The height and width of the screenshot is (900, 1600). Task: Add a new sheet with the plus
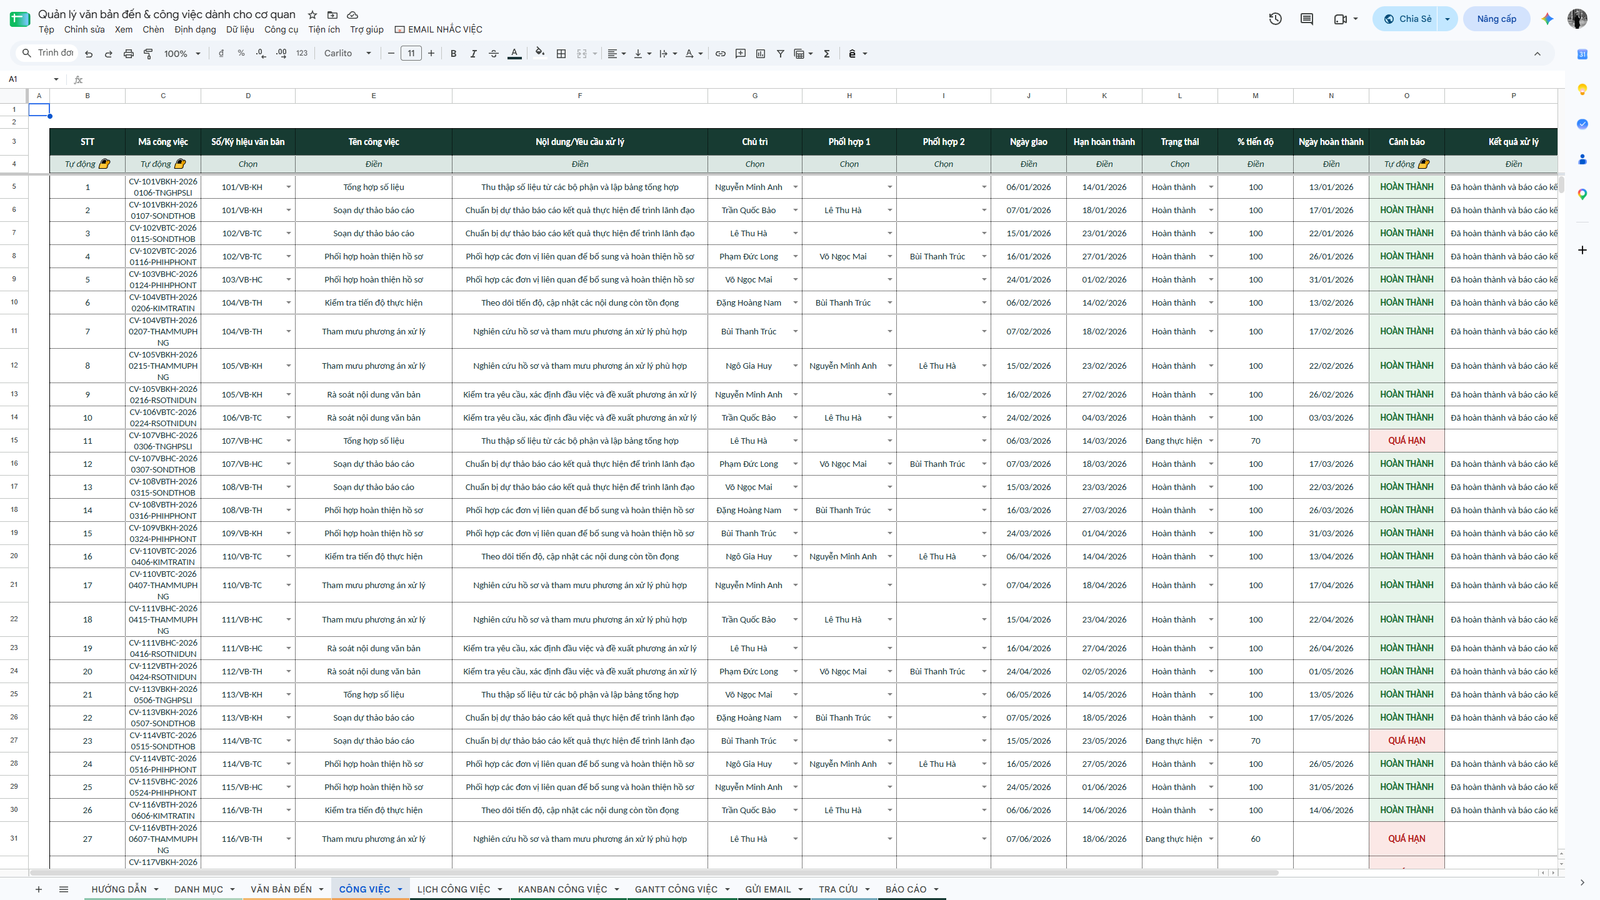(39, 889)
